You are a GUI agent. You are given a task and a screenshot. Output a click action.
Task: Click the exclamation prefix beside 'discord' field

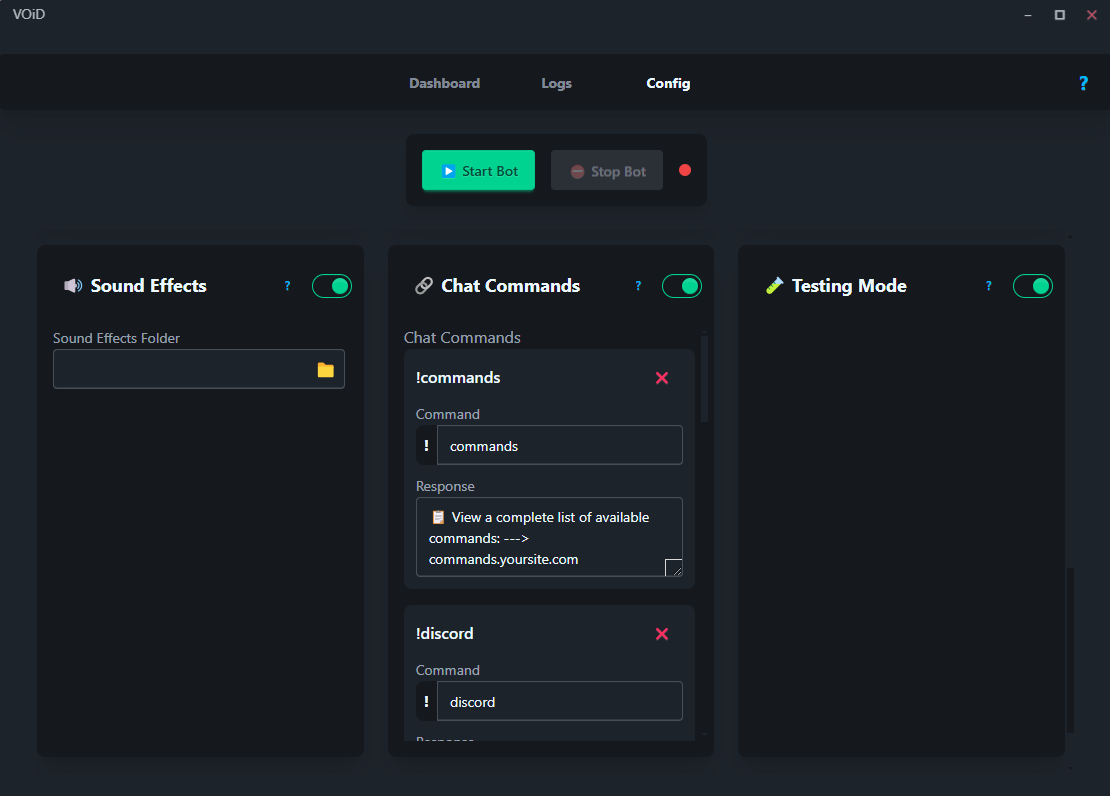point(426,701)
